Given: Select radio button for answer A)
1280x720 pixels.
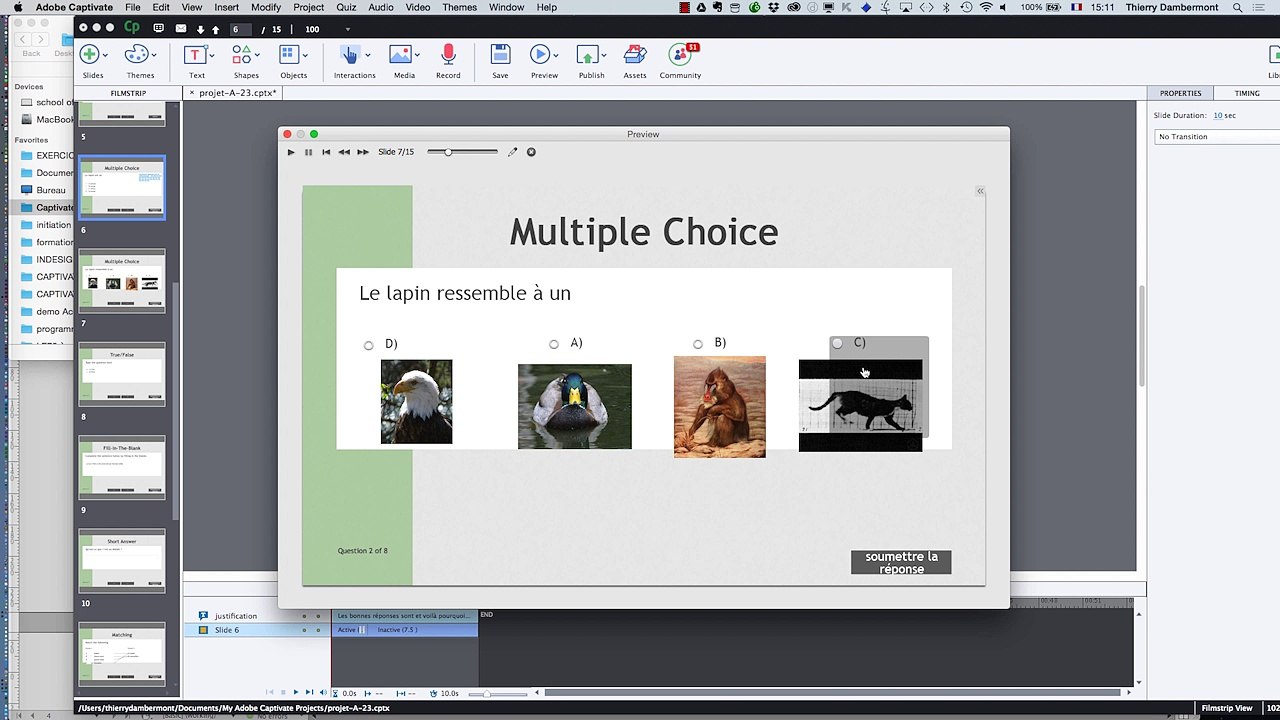Looking at the screenshot, I should point(554,344).
